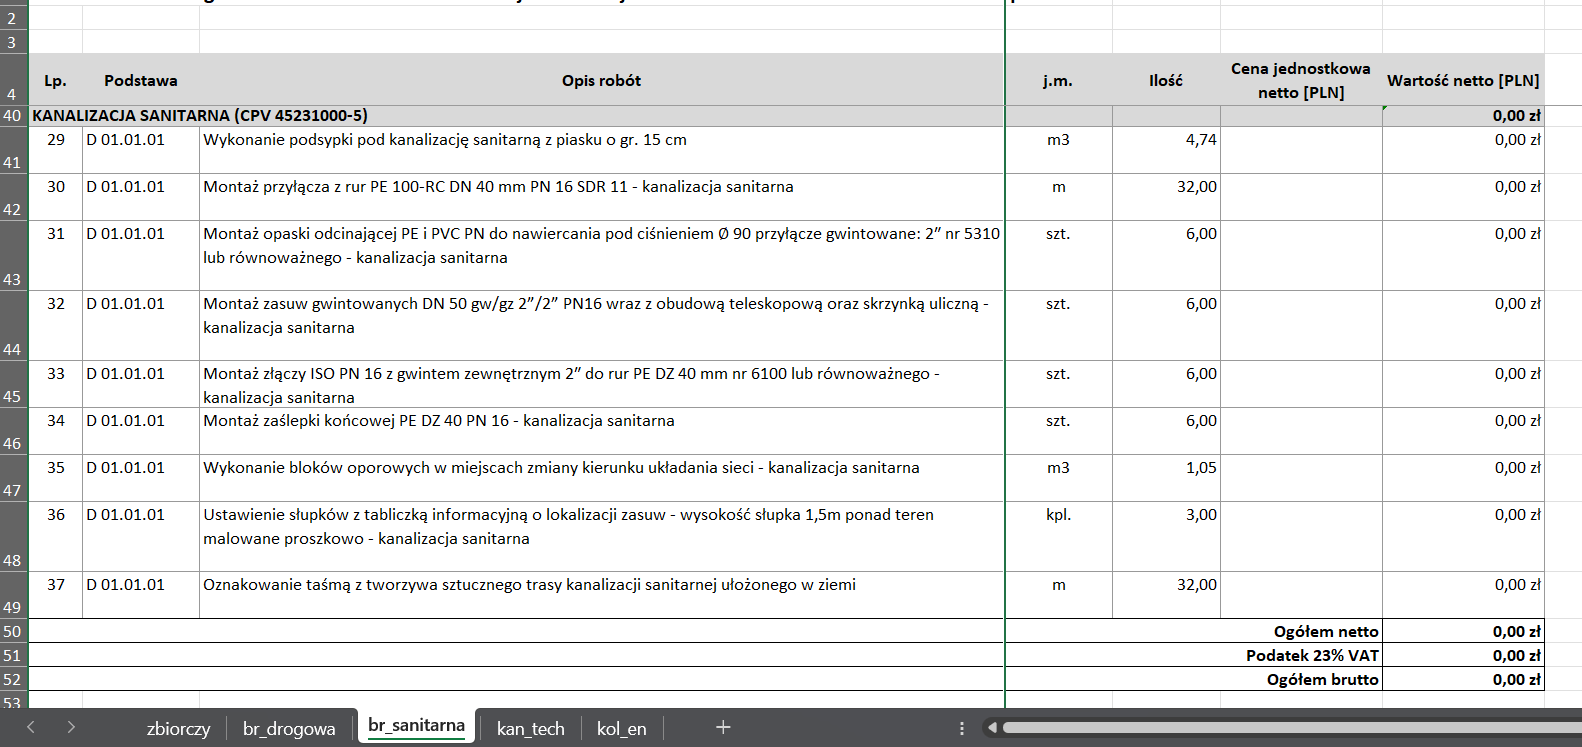The image size is (1582, 747).
Task: Select the 'Opis robót' column heading cell
Action: (601, 80)
